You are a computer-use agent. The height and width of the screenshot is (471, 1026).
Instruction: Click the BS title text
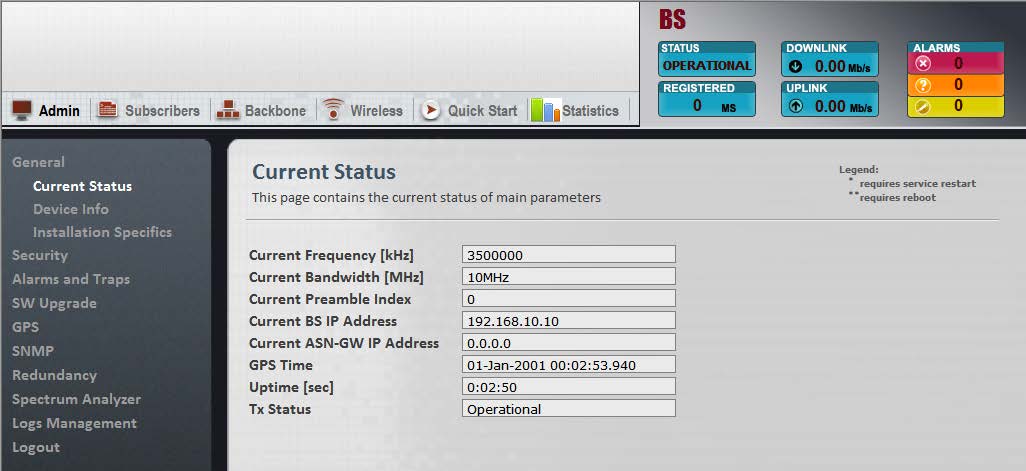pyautogui.click(x=672, y=20)
